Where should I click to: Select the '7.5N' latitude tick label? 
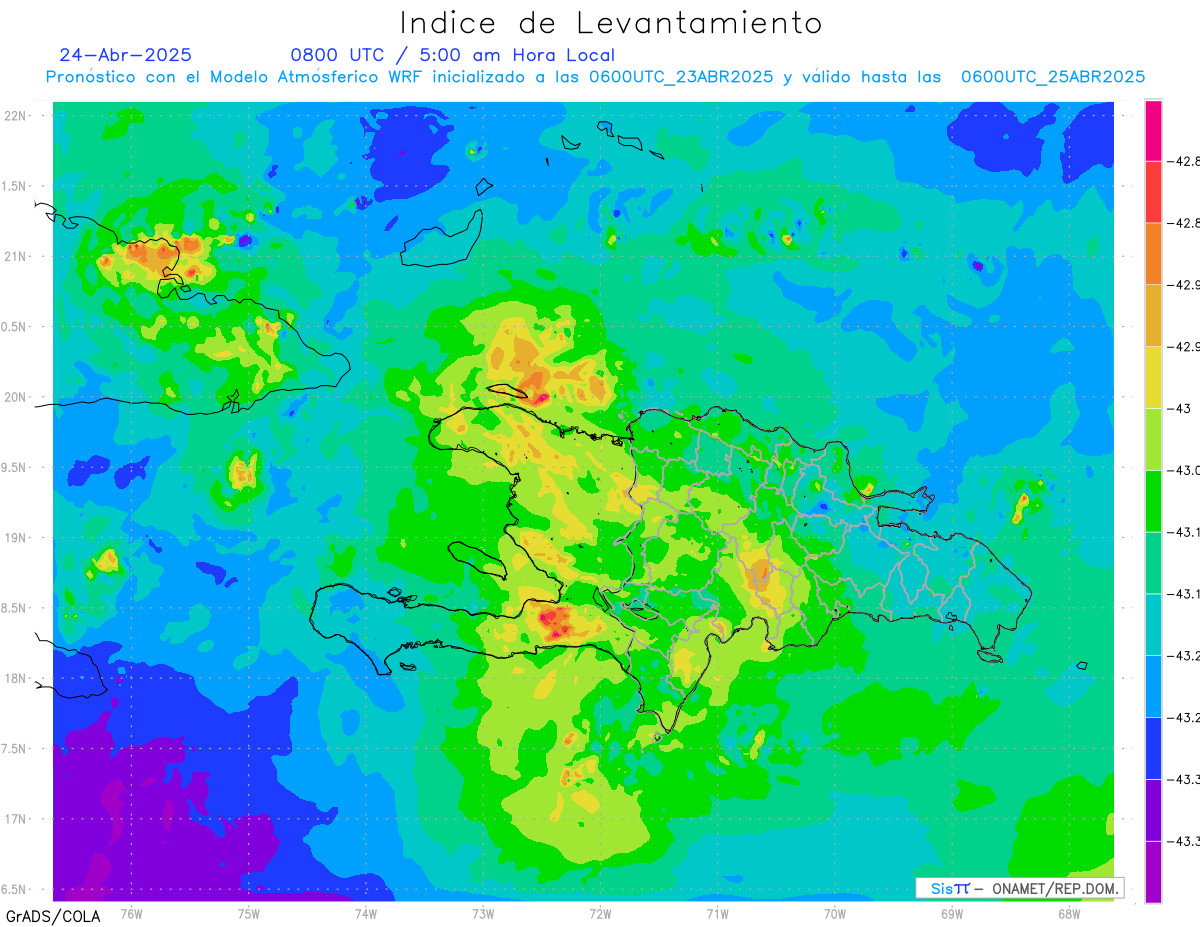tap(15, 749)
